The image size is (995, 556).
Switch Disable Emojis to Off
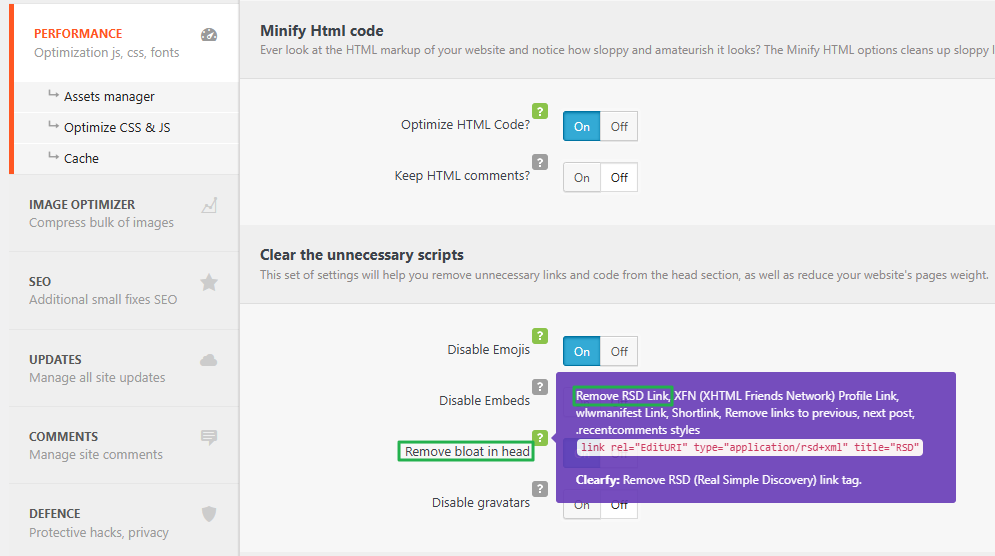pyautogui.click(x=619, y=352)
